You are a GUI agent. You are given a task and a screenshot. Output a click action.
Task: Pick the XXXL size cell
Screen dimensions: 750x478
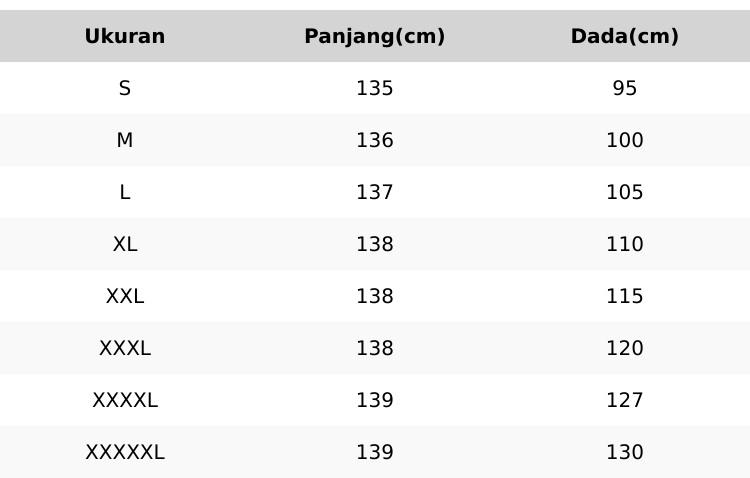pos(125,349)
